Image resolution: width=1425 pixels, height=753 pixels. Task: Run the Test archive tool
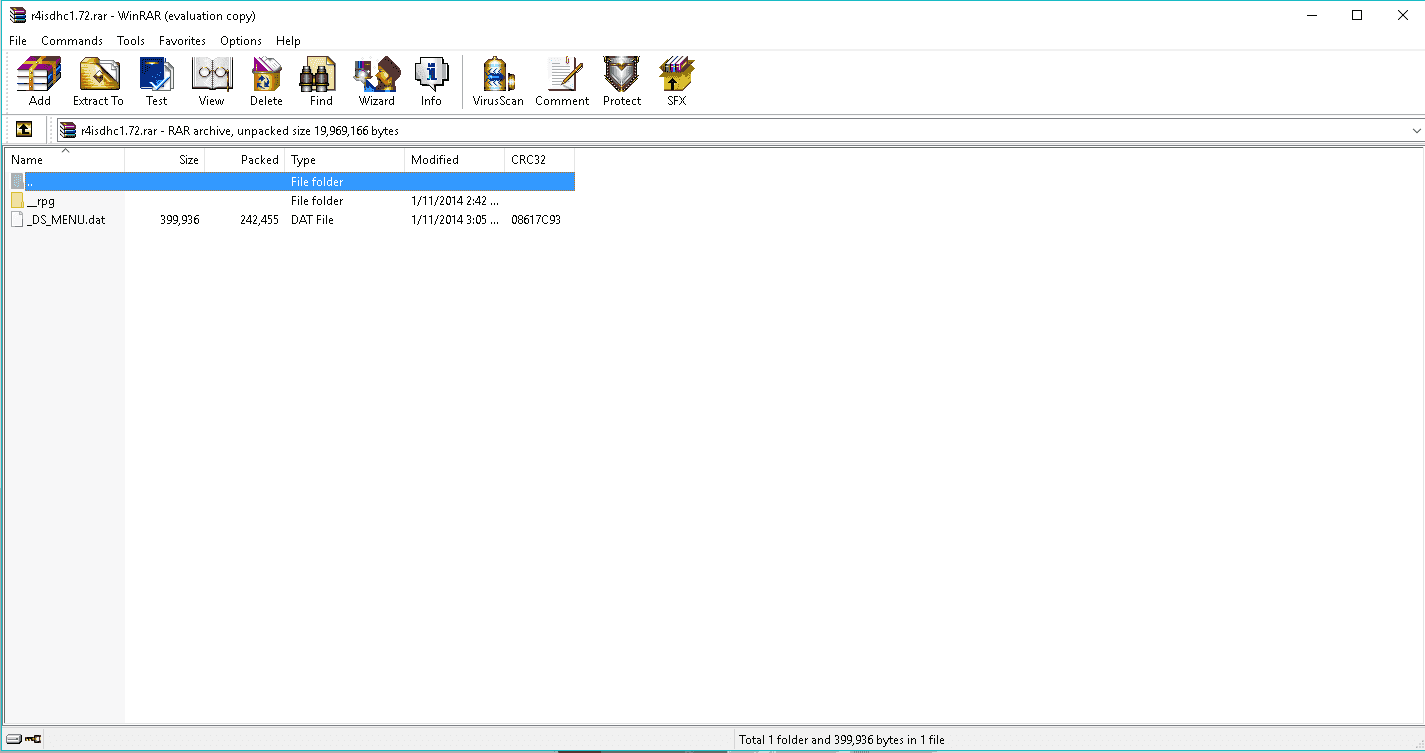(157, 81)
